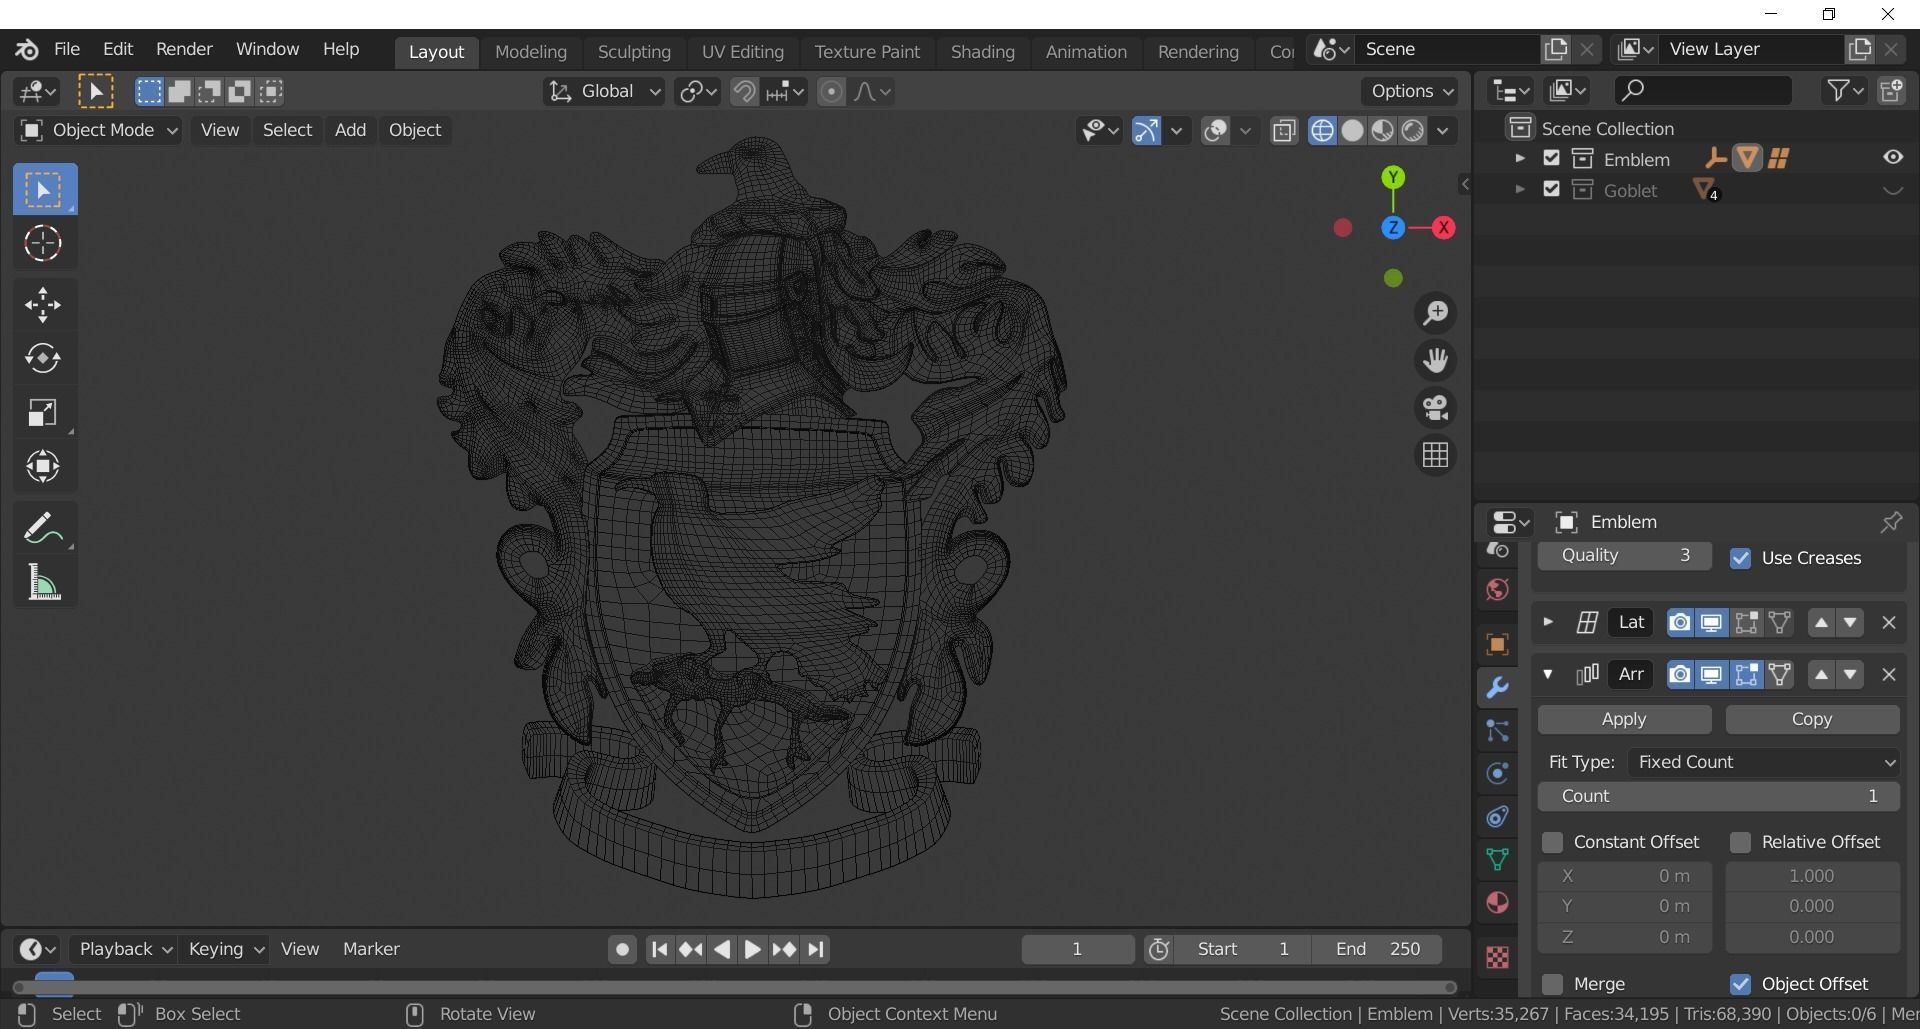Image resolution: width=1920 pixels, height=1029 pixels.
Task: Open the Render menu
Action: point(184,49)
